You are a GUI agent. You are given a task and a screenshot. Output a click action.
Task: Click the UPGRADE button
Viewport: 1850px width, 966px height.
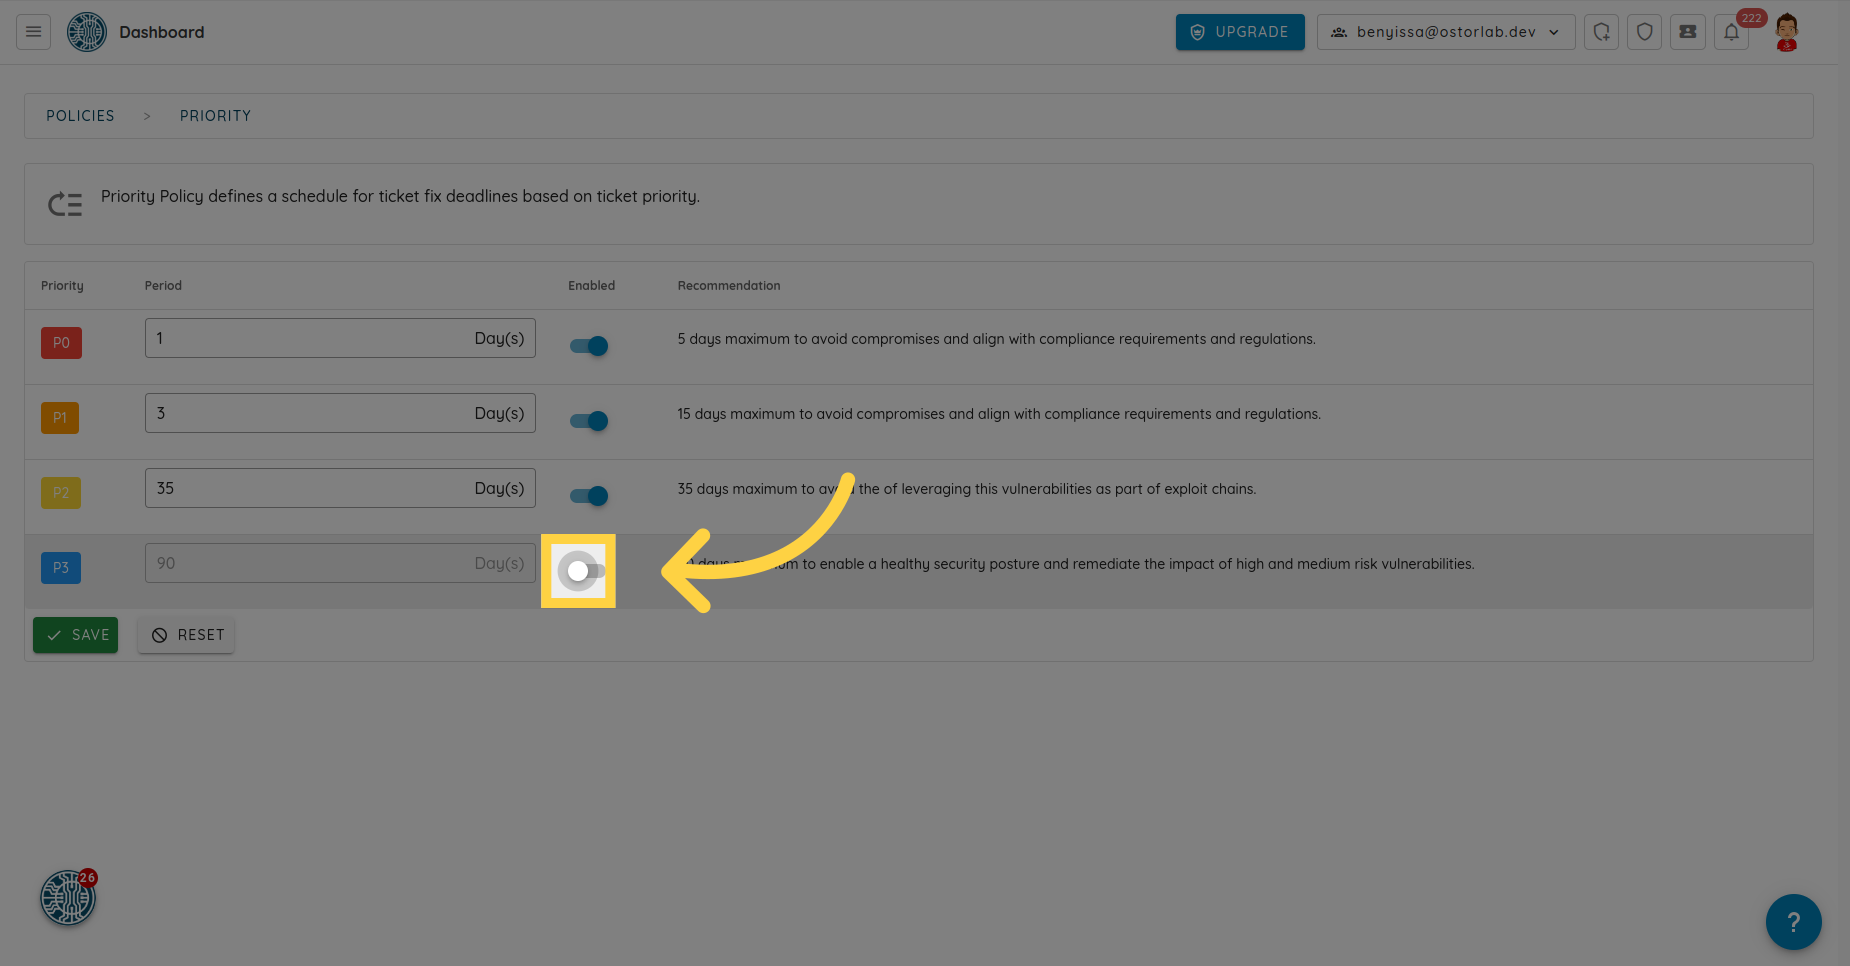tap(1239, 32)
